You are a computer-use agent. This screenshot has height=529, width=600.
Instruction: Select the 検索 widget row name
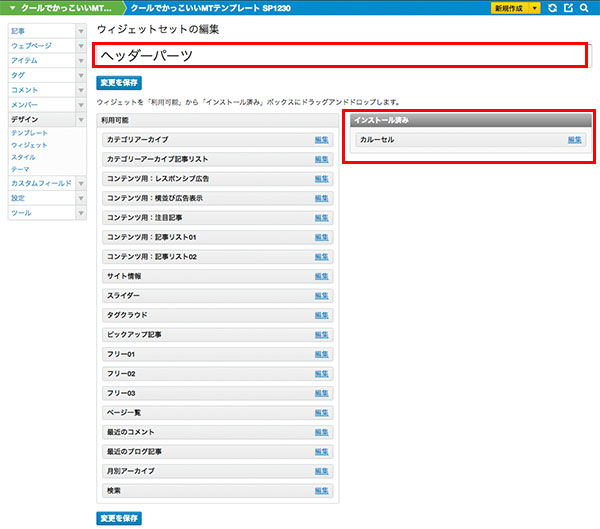[x=114, y=490]
